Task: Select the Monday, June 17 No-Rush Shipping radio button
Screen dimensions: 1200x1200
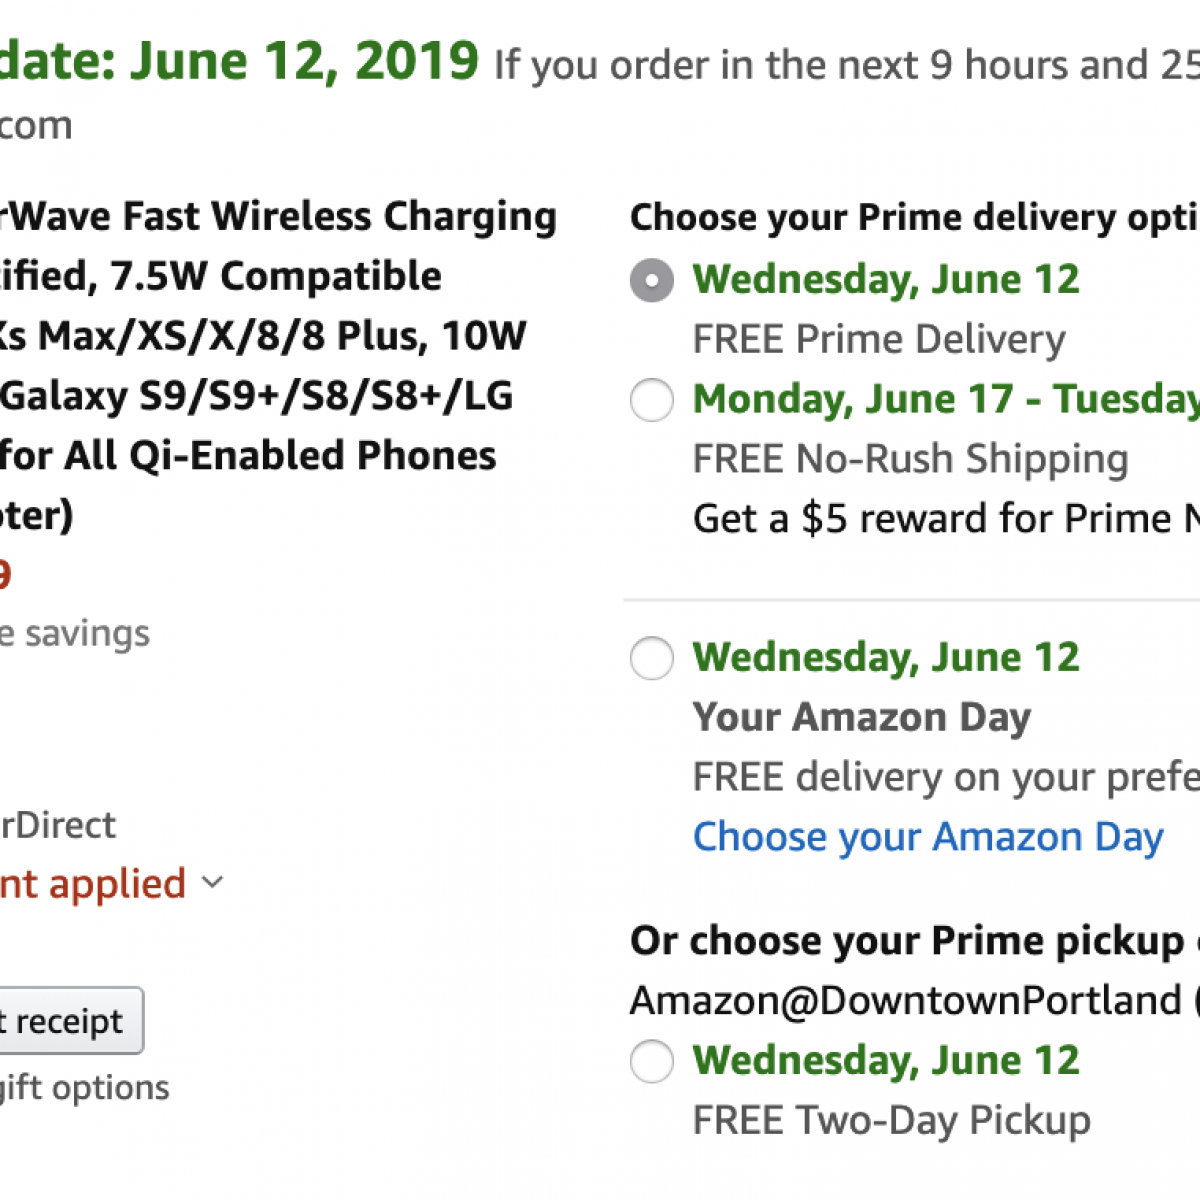Action: (x=651, y=400)
